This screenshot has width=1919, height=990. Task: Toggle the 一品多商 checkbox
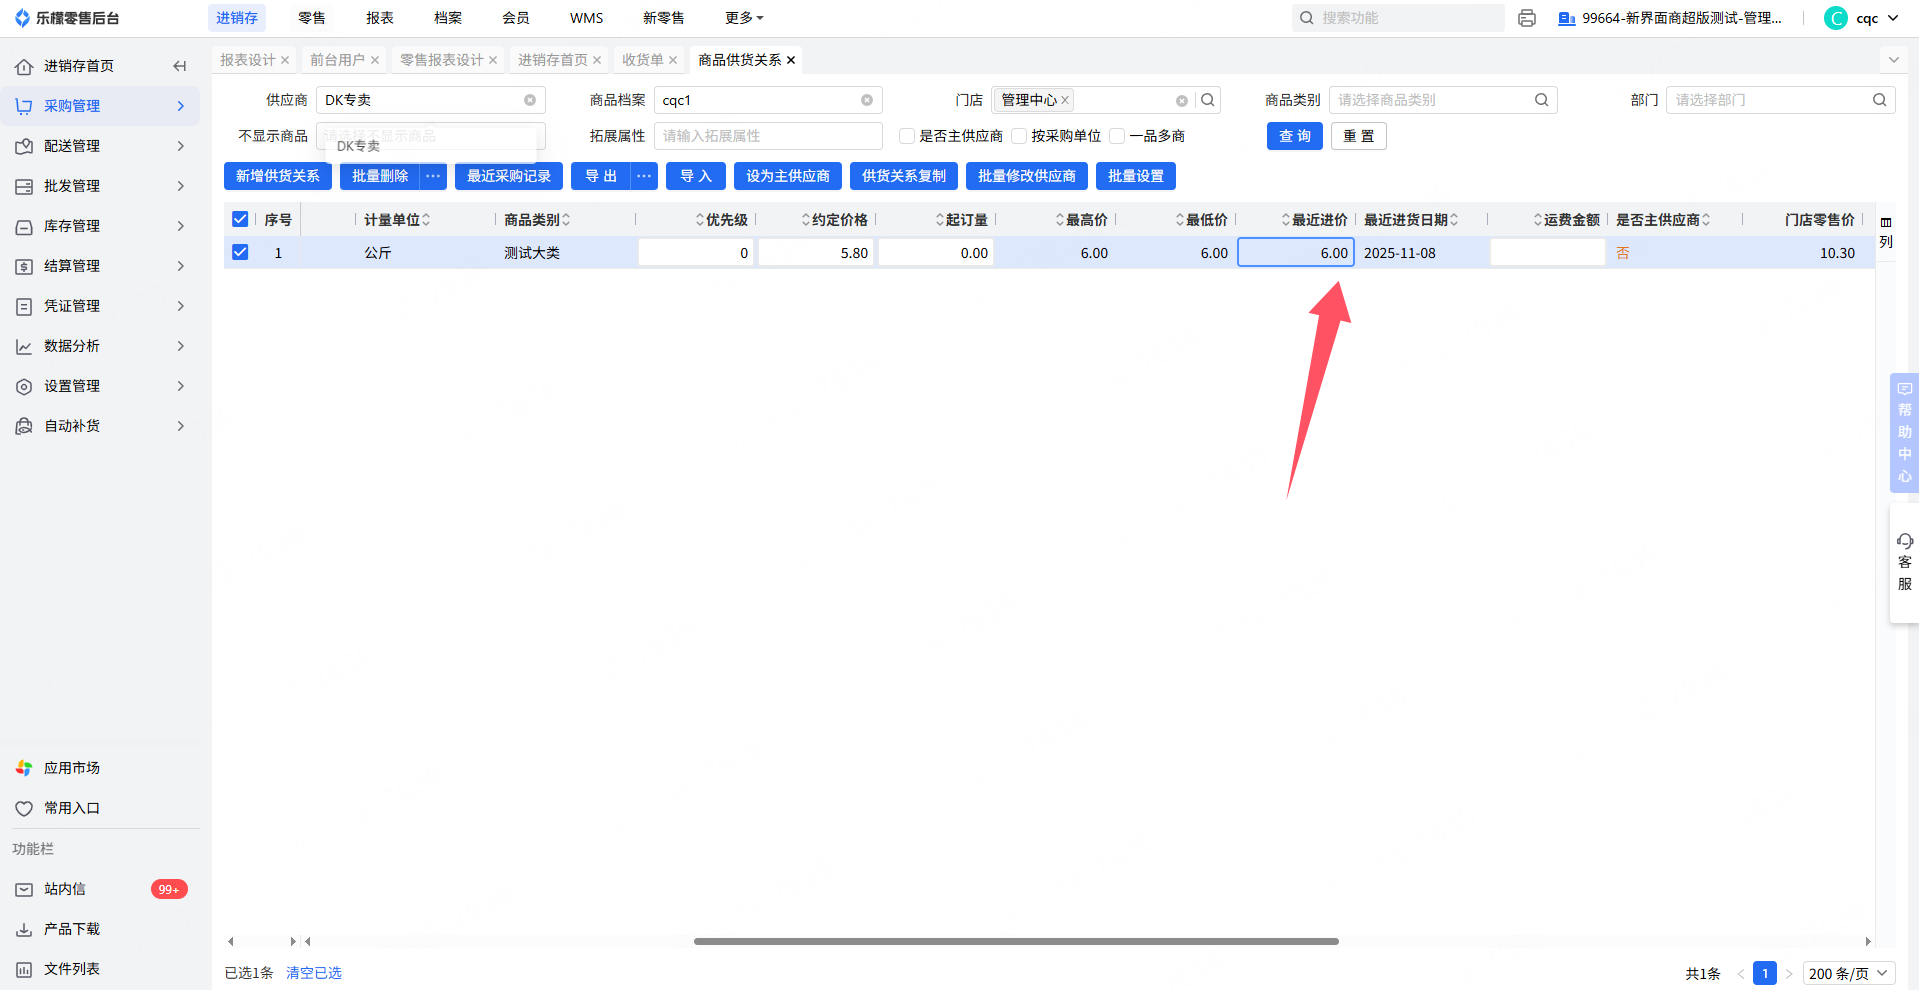point(1117,136)
